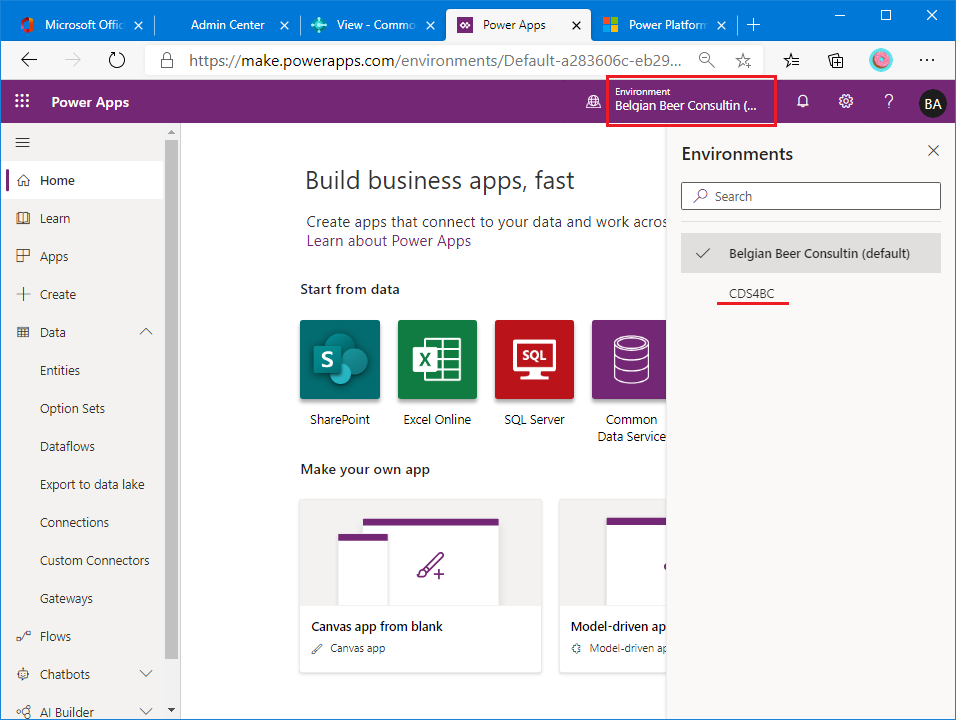Open the Environment picker in header

691,101
